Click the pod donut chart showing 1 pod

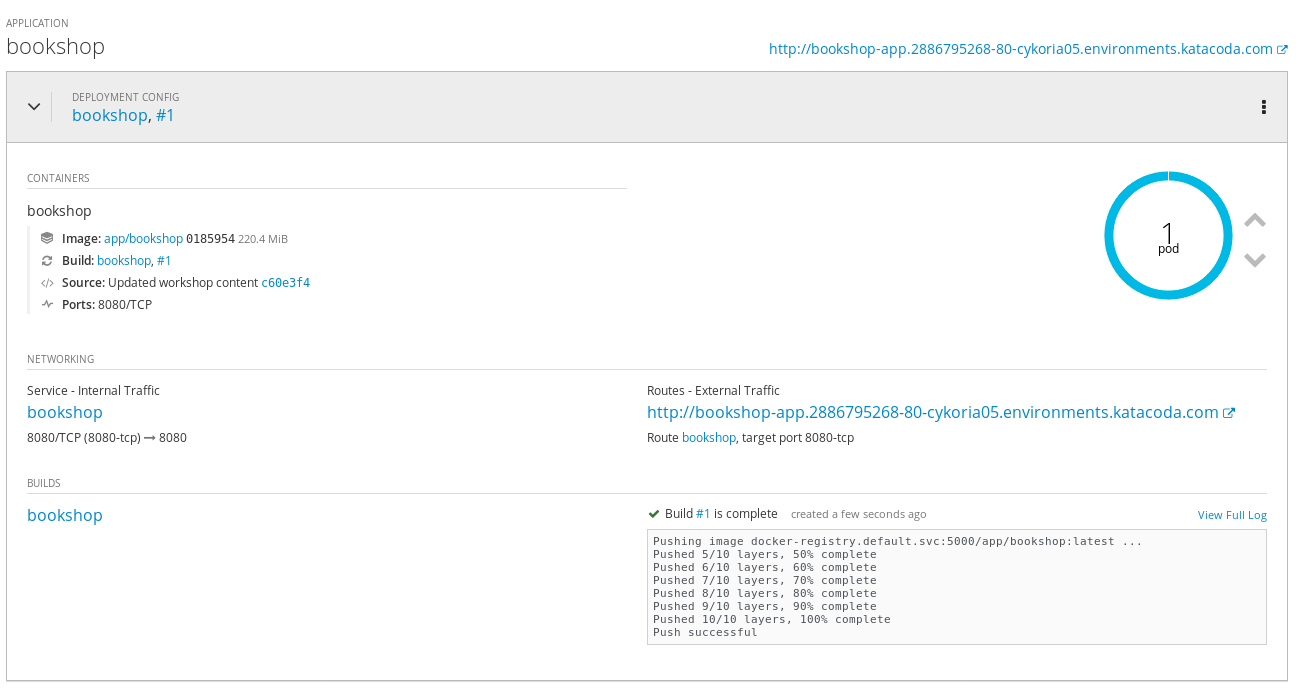[x=1168, y=236]
